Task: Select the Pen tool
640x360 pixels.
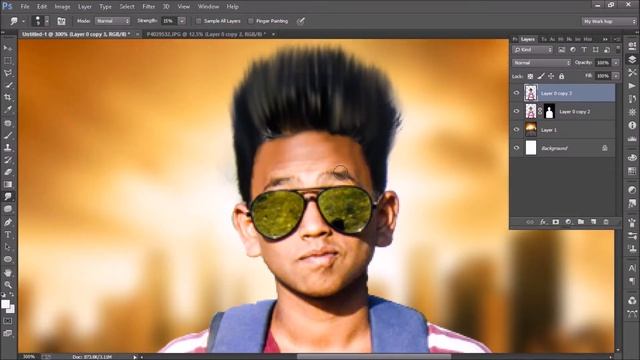Action: pos(8,222)
